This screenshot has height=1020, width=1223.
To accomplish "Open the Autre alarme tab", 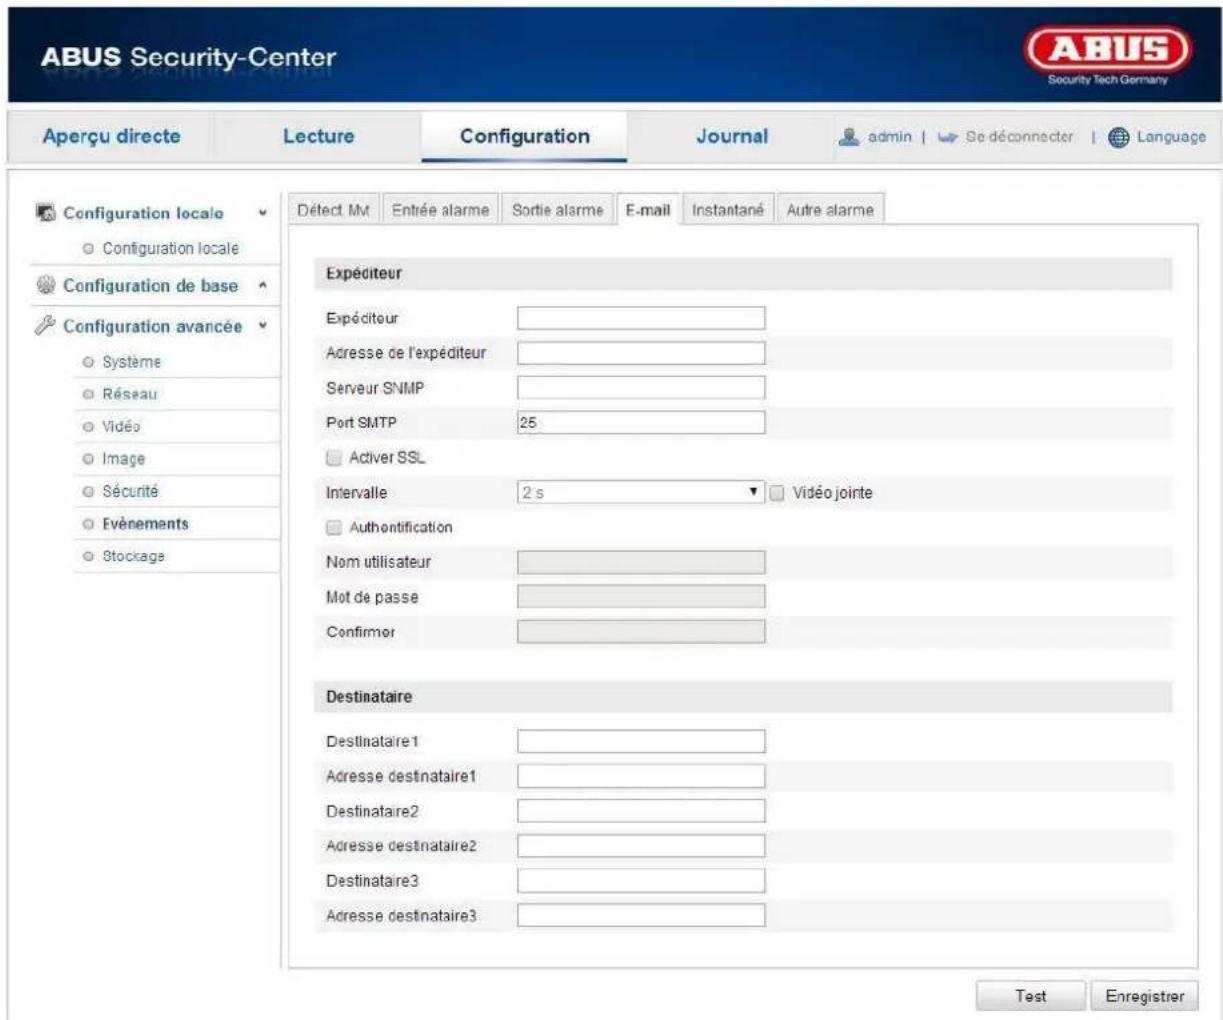I will (830, 210).
